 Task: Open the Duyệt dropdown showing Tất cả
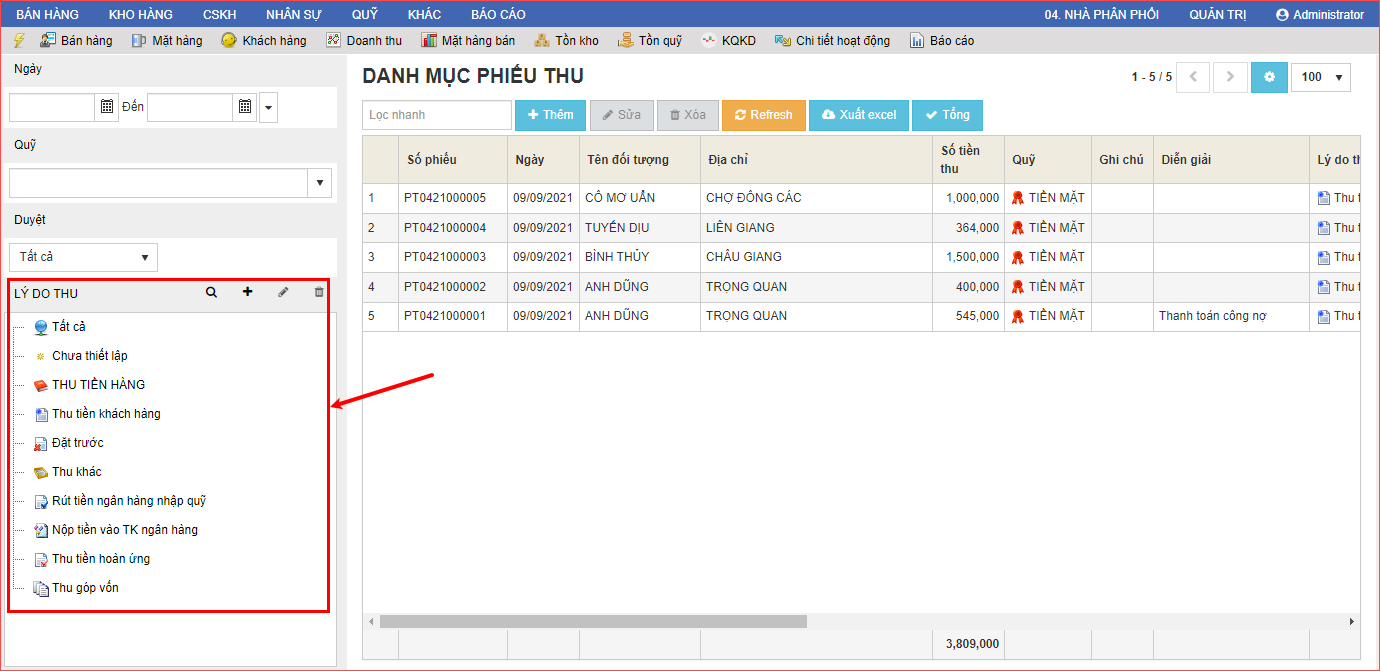84,257
